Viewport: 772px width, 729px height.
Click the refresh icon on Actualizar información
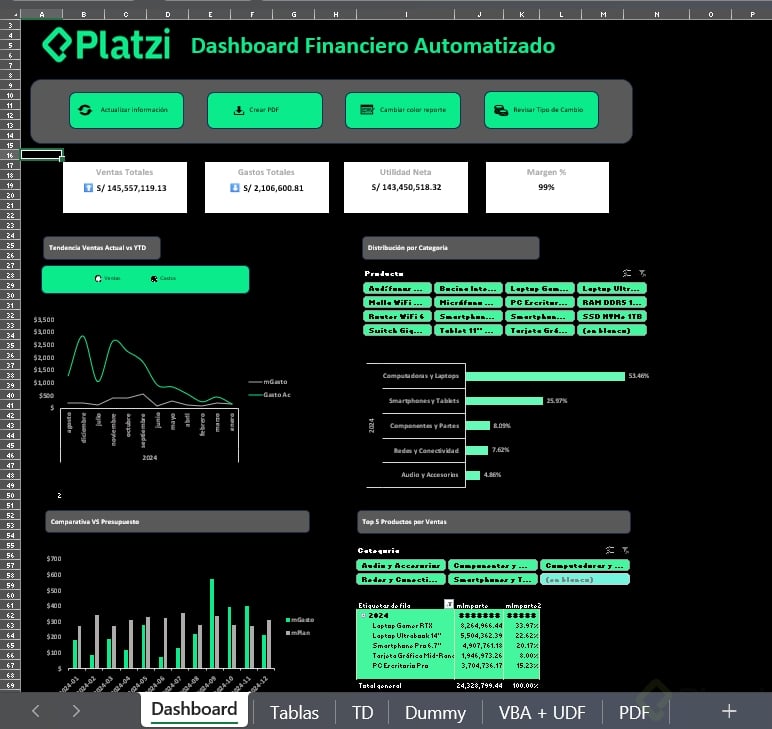(x=85, y=110)
